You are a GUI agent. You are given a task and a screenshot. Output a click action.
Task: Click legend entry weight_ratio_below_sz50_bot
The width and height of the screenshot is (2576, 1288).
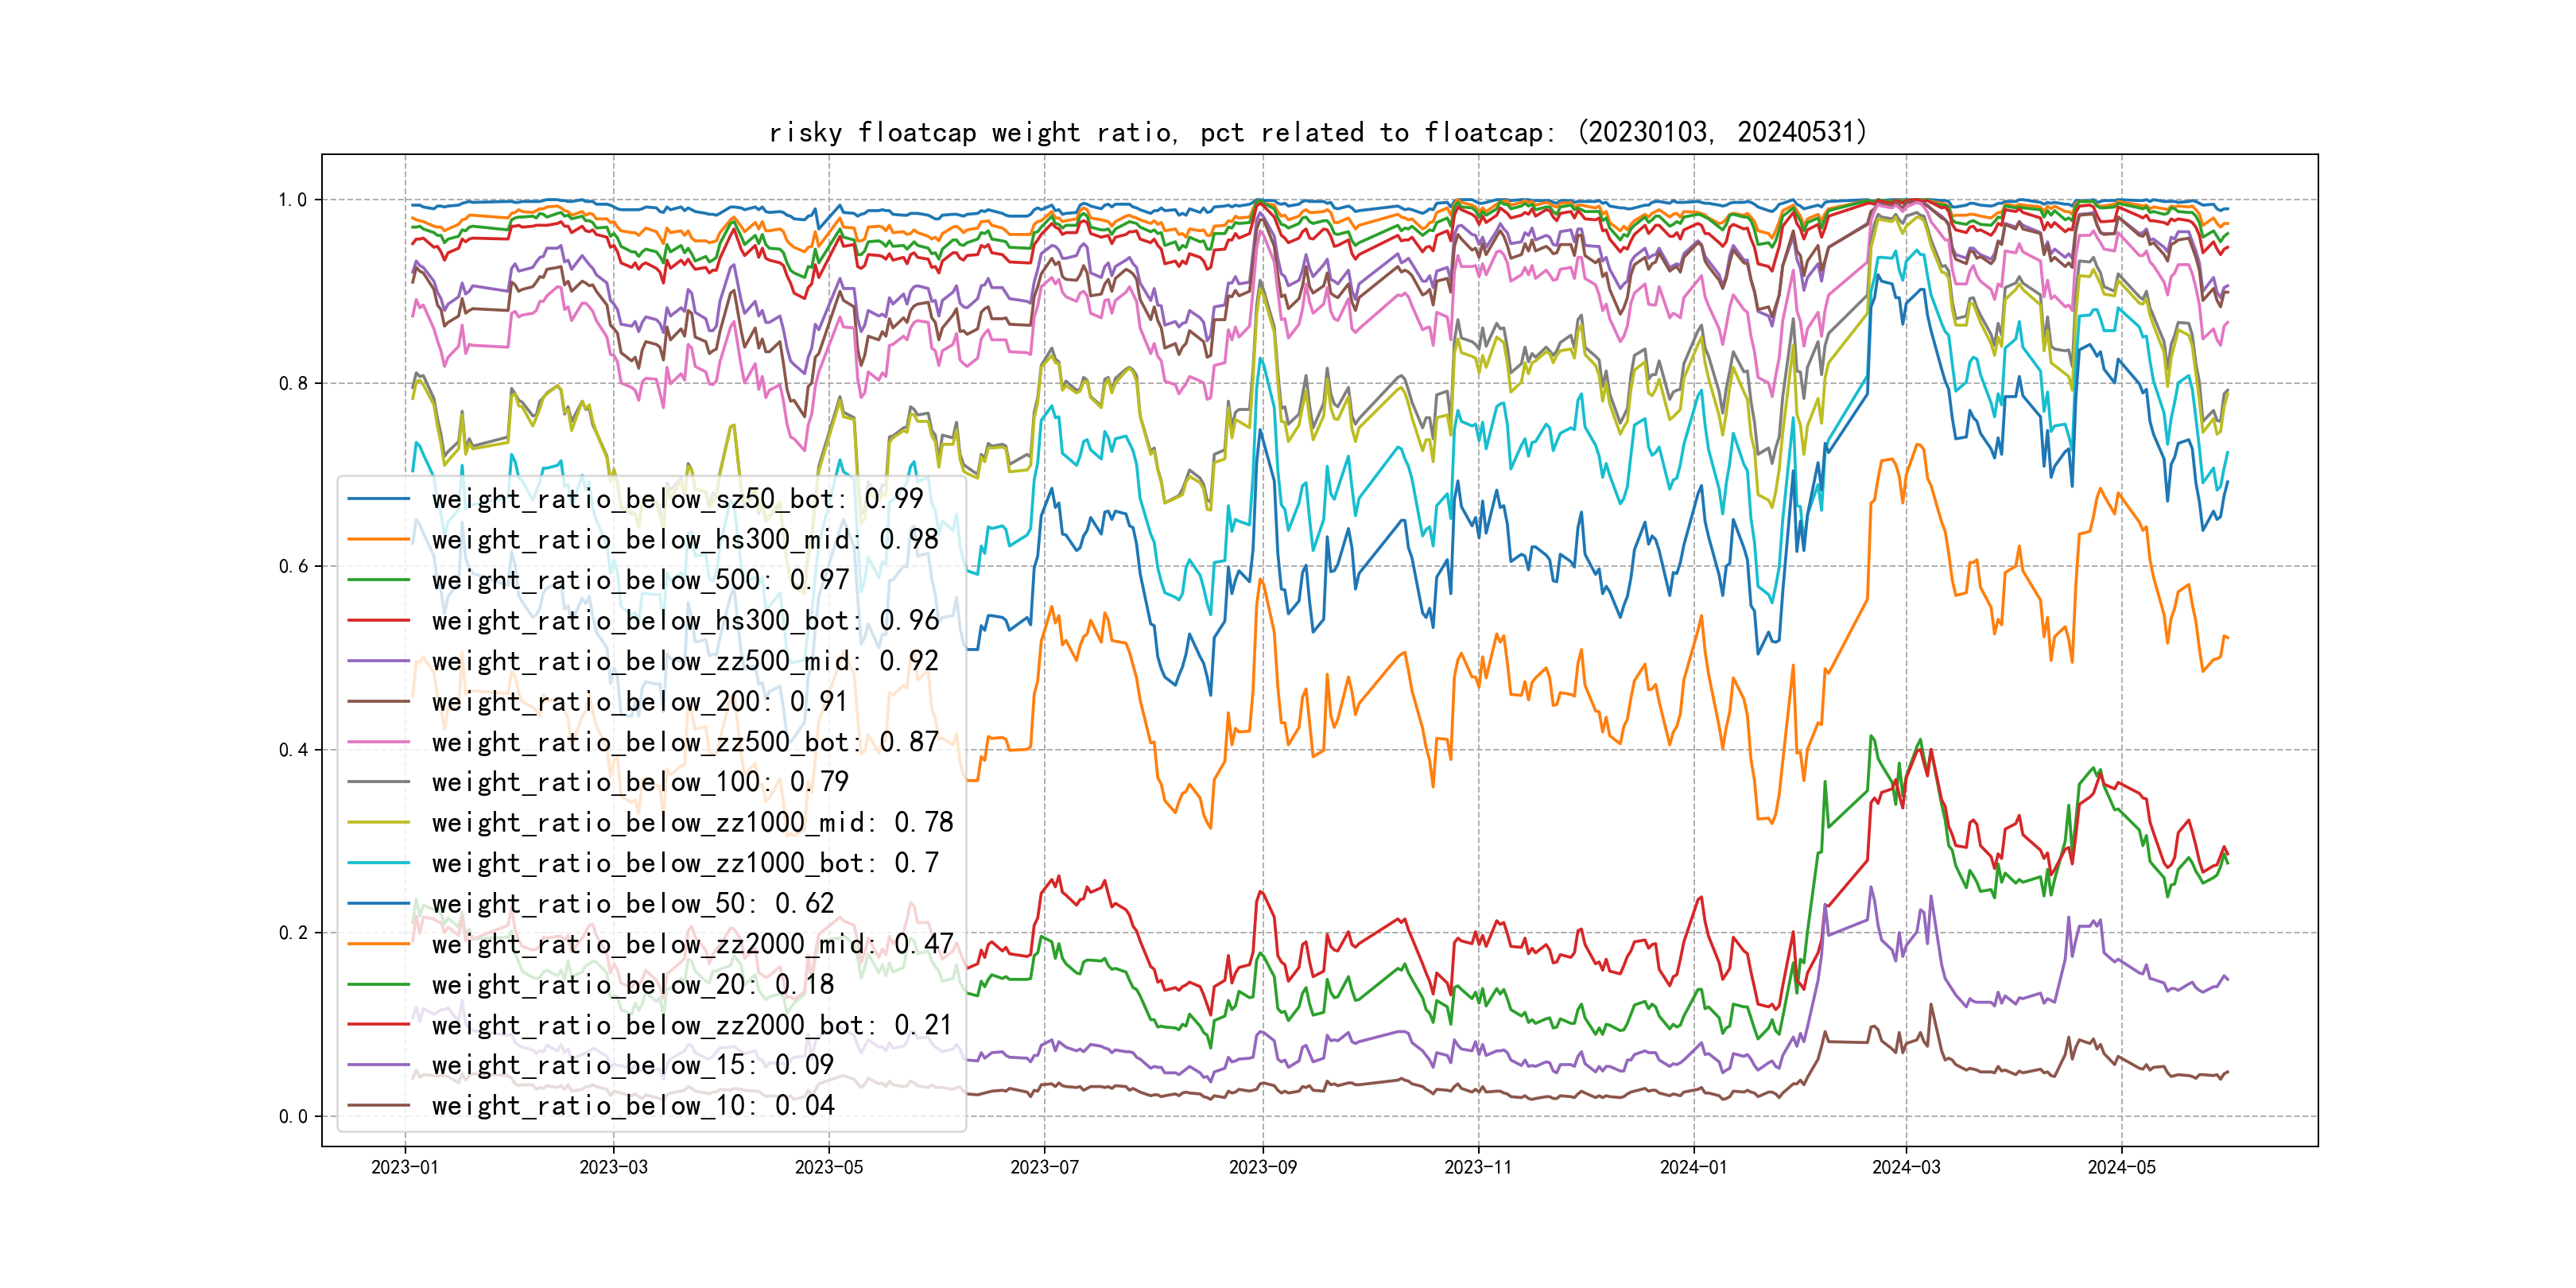click(677, 498)
